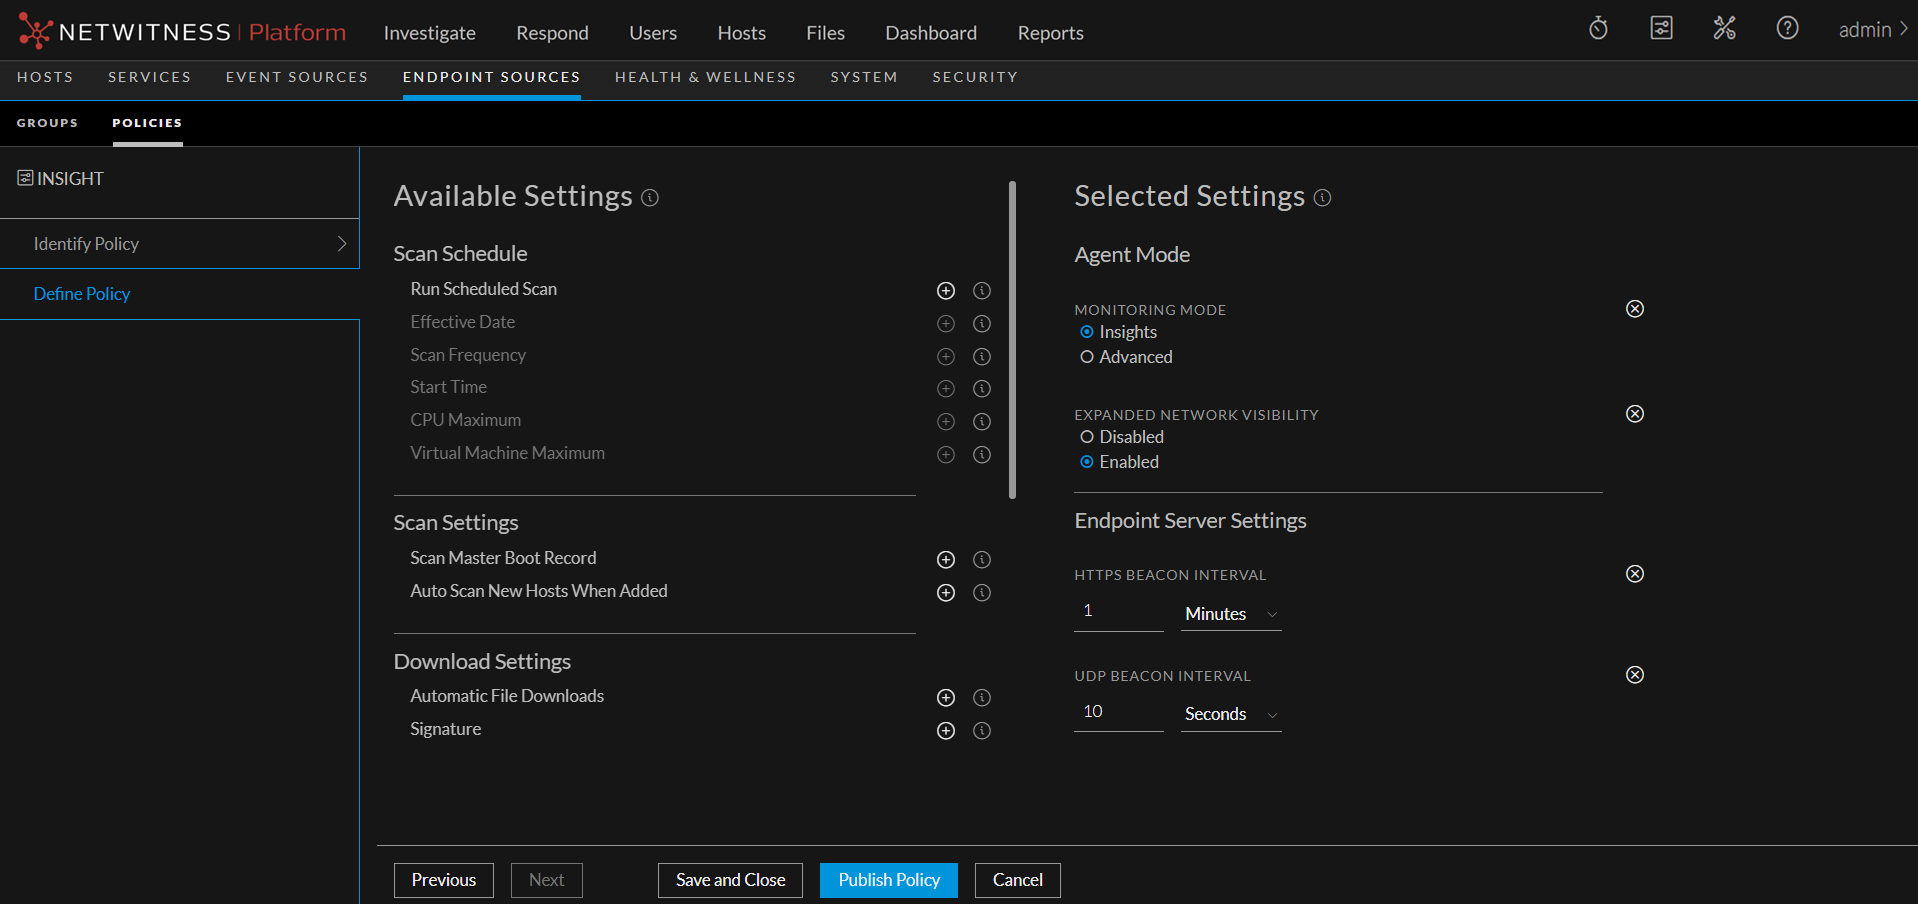Add the Automatic File Downloads setting
Viewport: 1918px width, 904px height.
tap(945, 698)
